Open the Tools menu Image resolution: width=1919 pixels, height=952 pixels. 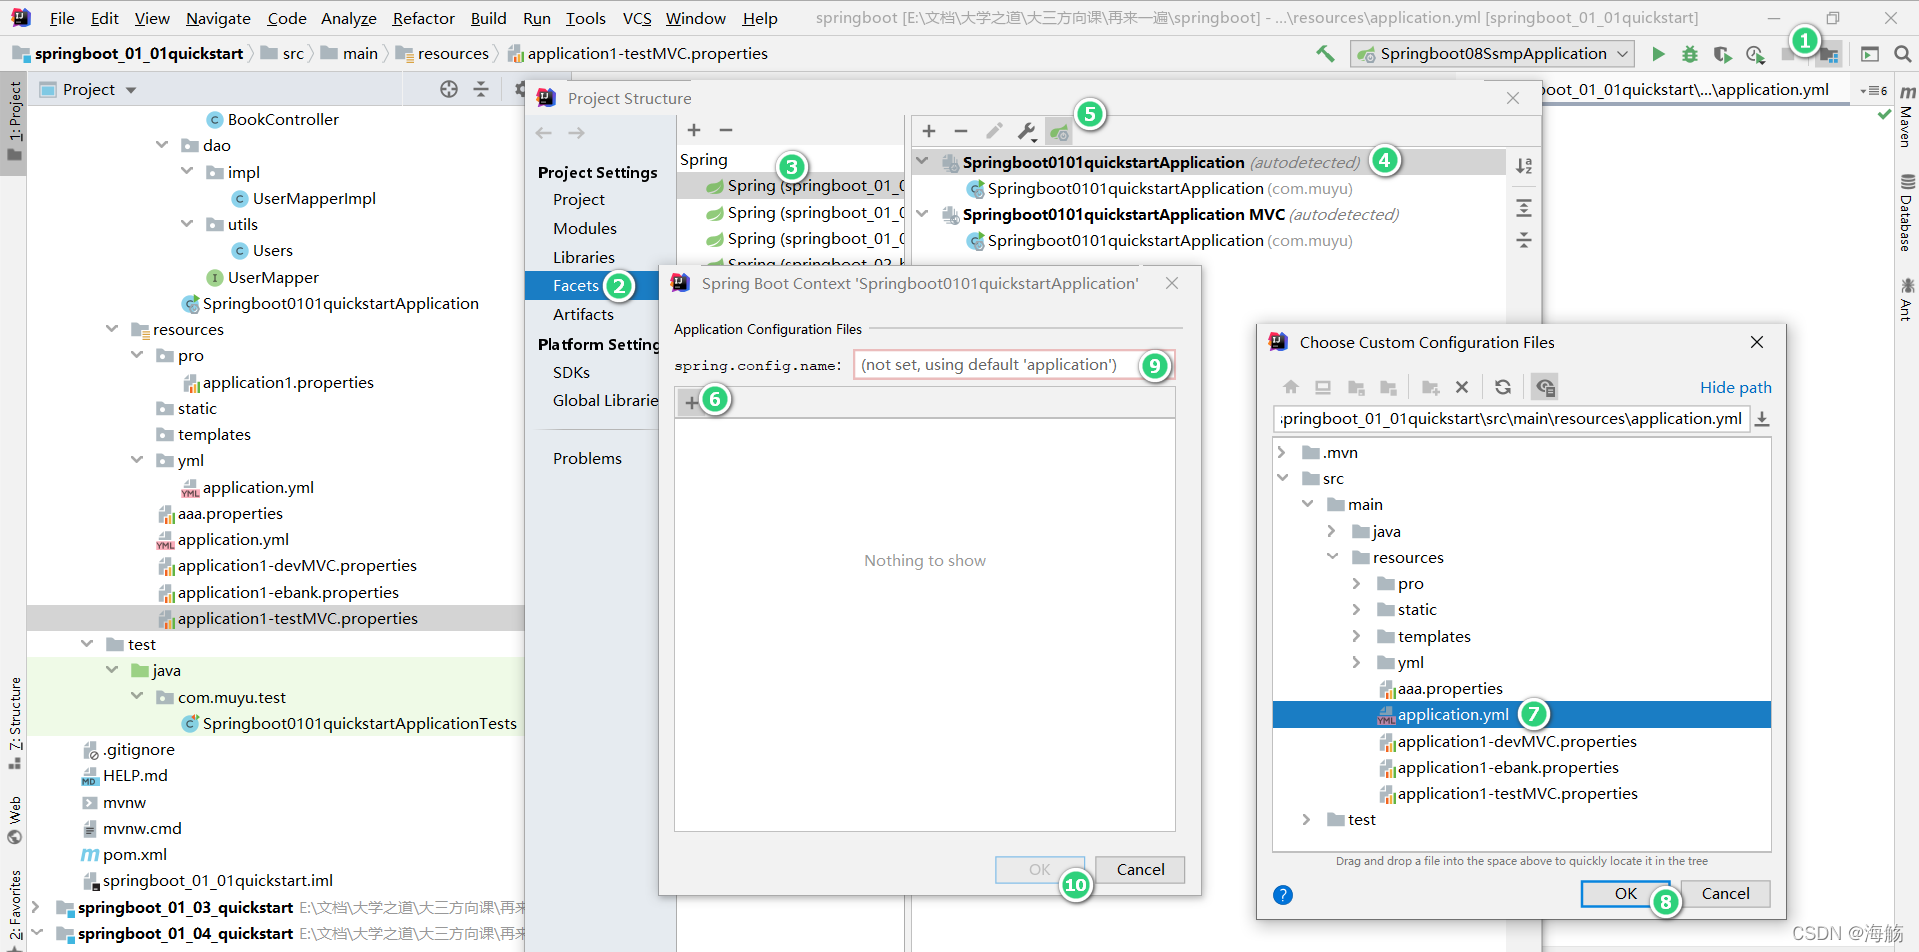pyautogui.click(x=586, y=18)
